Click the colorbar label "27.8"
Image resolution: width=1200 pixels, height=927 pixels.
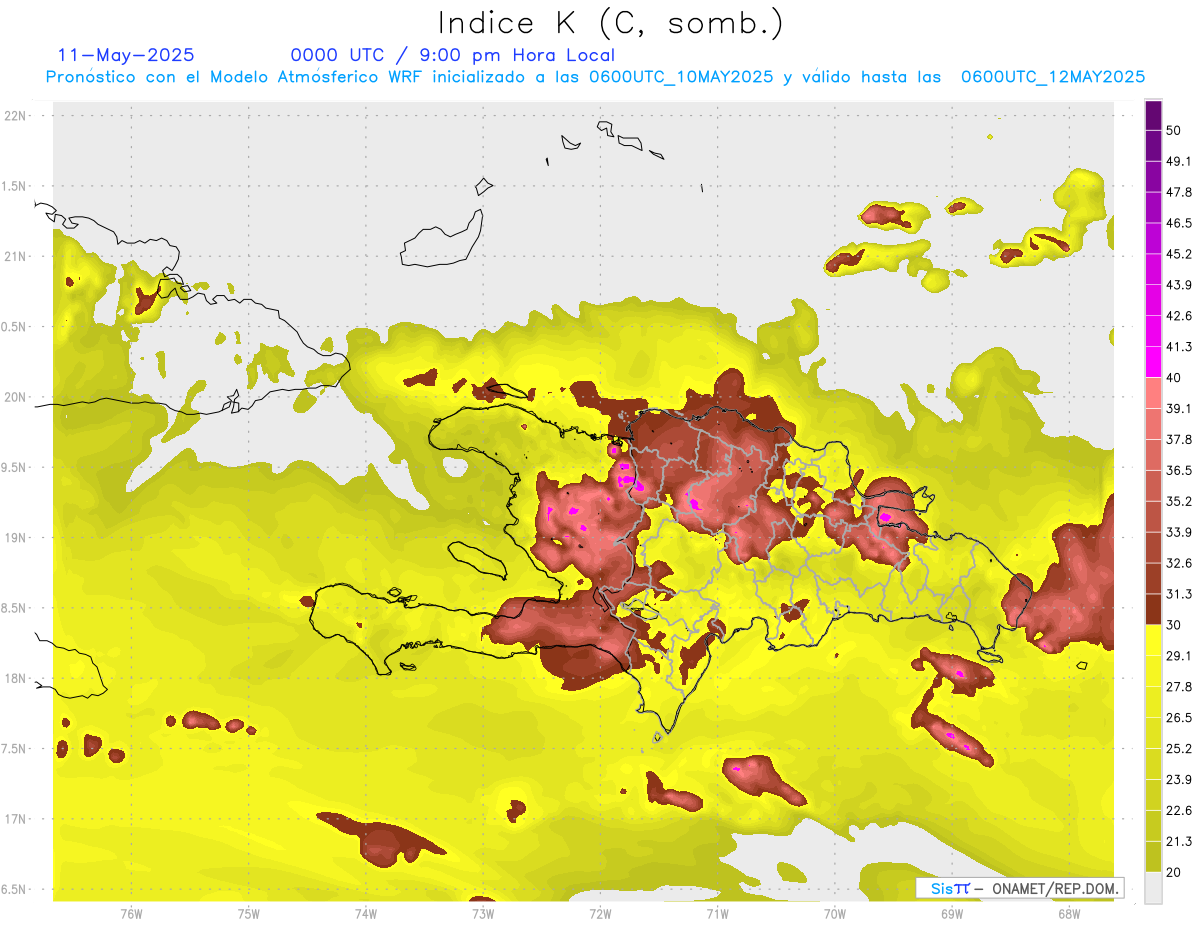1178,687
